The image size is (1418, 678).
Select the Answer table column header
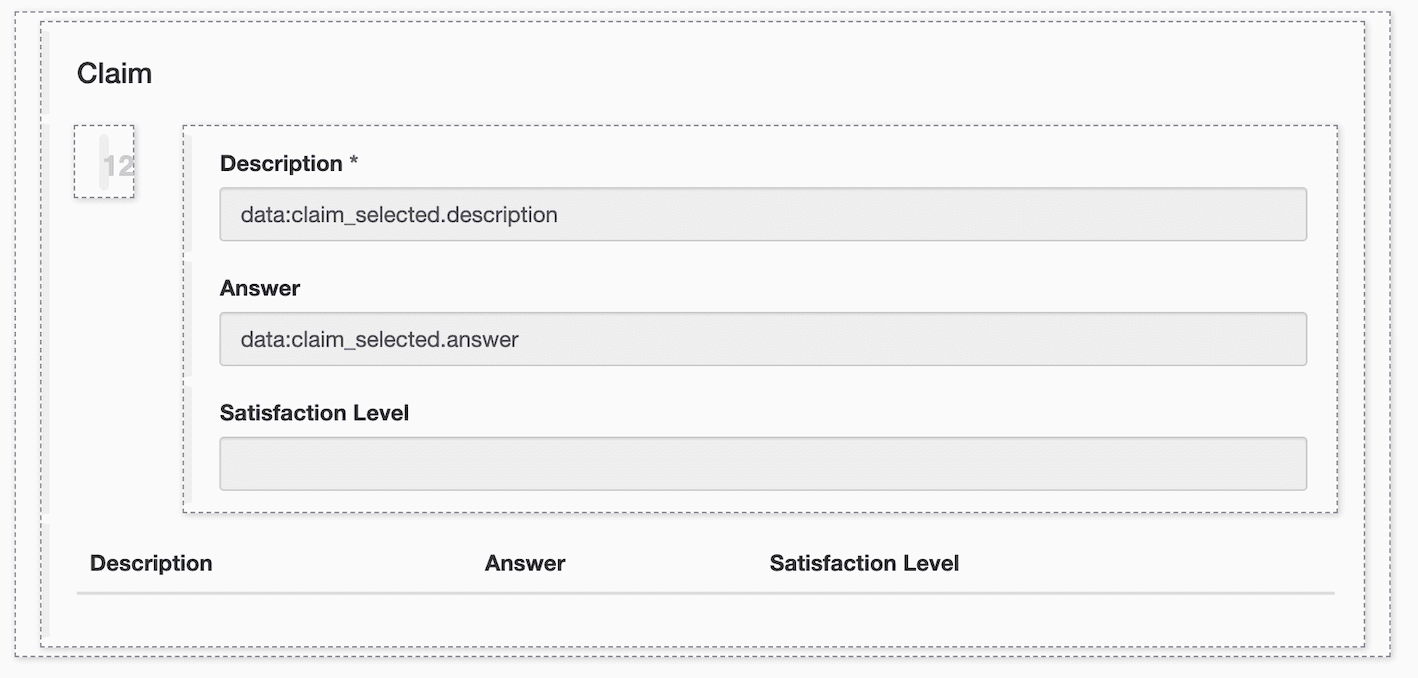click(525, 563)
